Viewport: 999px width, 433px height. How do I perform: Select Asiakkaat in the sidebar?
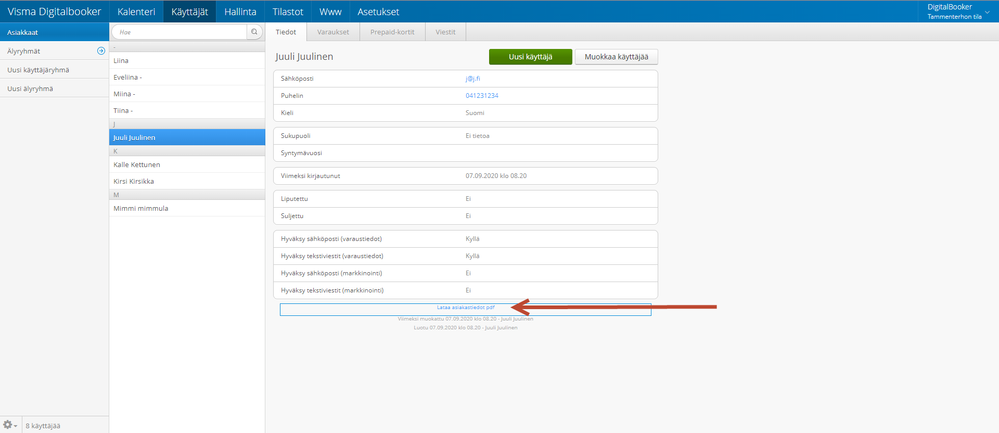(54, 32)
